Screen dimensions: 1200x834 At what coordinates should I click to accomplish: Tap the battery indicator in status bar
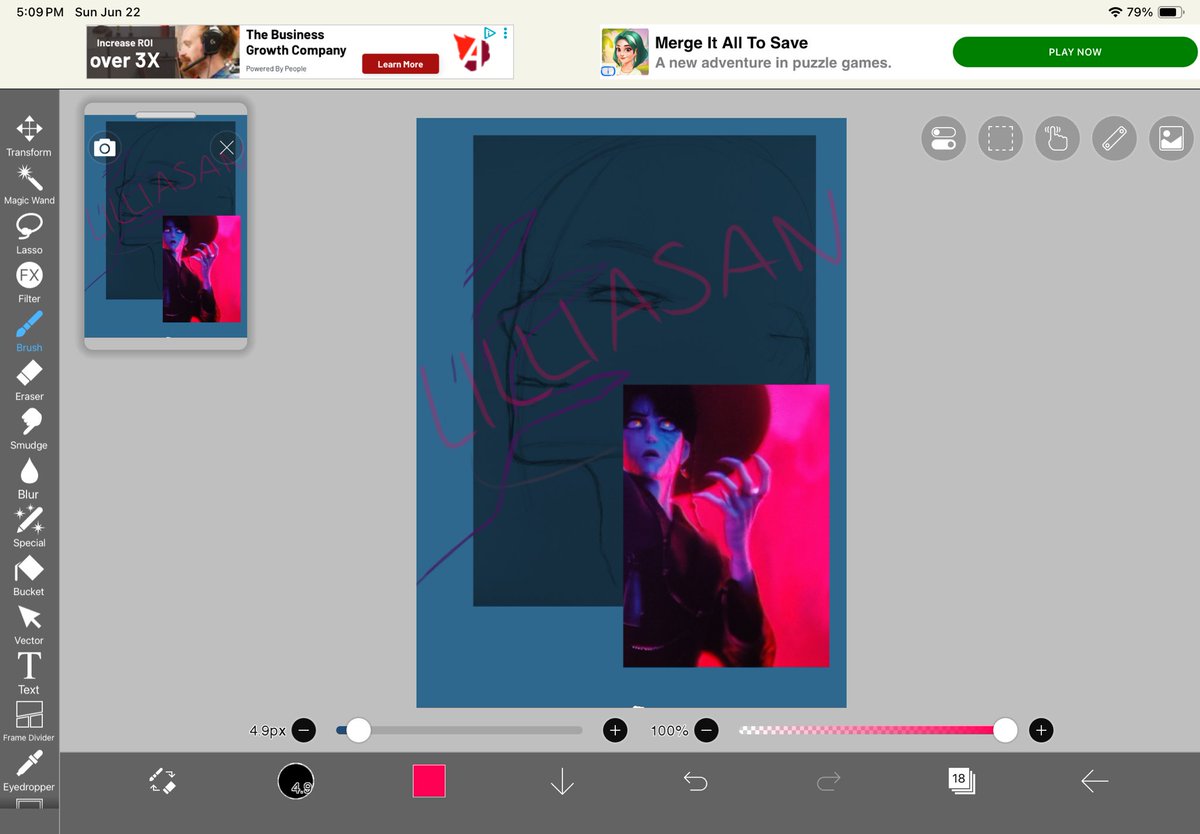pos(1171,12)
